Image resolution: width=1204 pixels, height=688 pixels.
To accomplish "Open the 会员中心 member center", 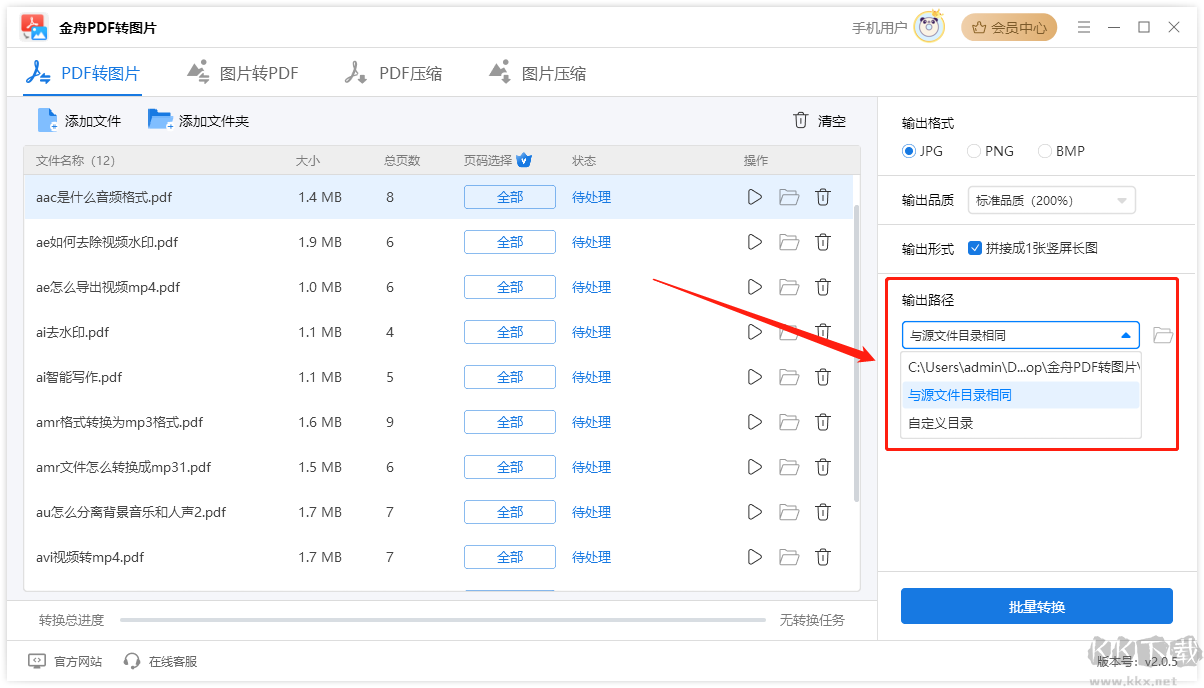I will coord(1009,27).
